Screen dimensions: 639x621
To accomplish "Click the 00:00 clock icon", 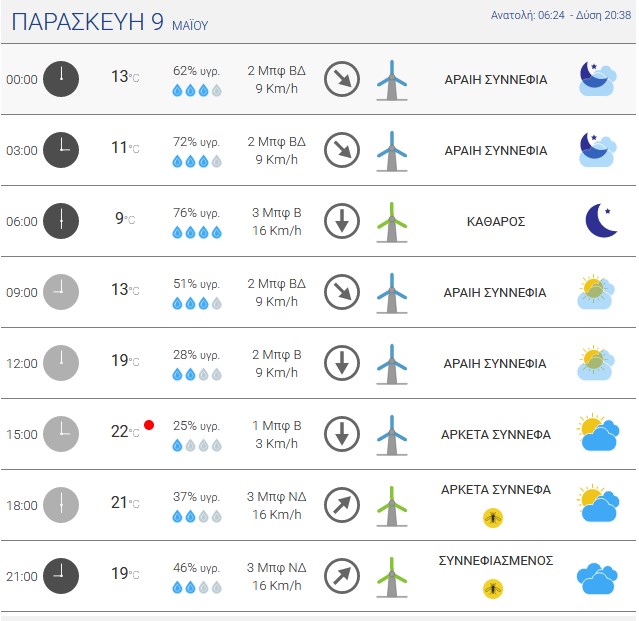I will click(x=61, y=79).
